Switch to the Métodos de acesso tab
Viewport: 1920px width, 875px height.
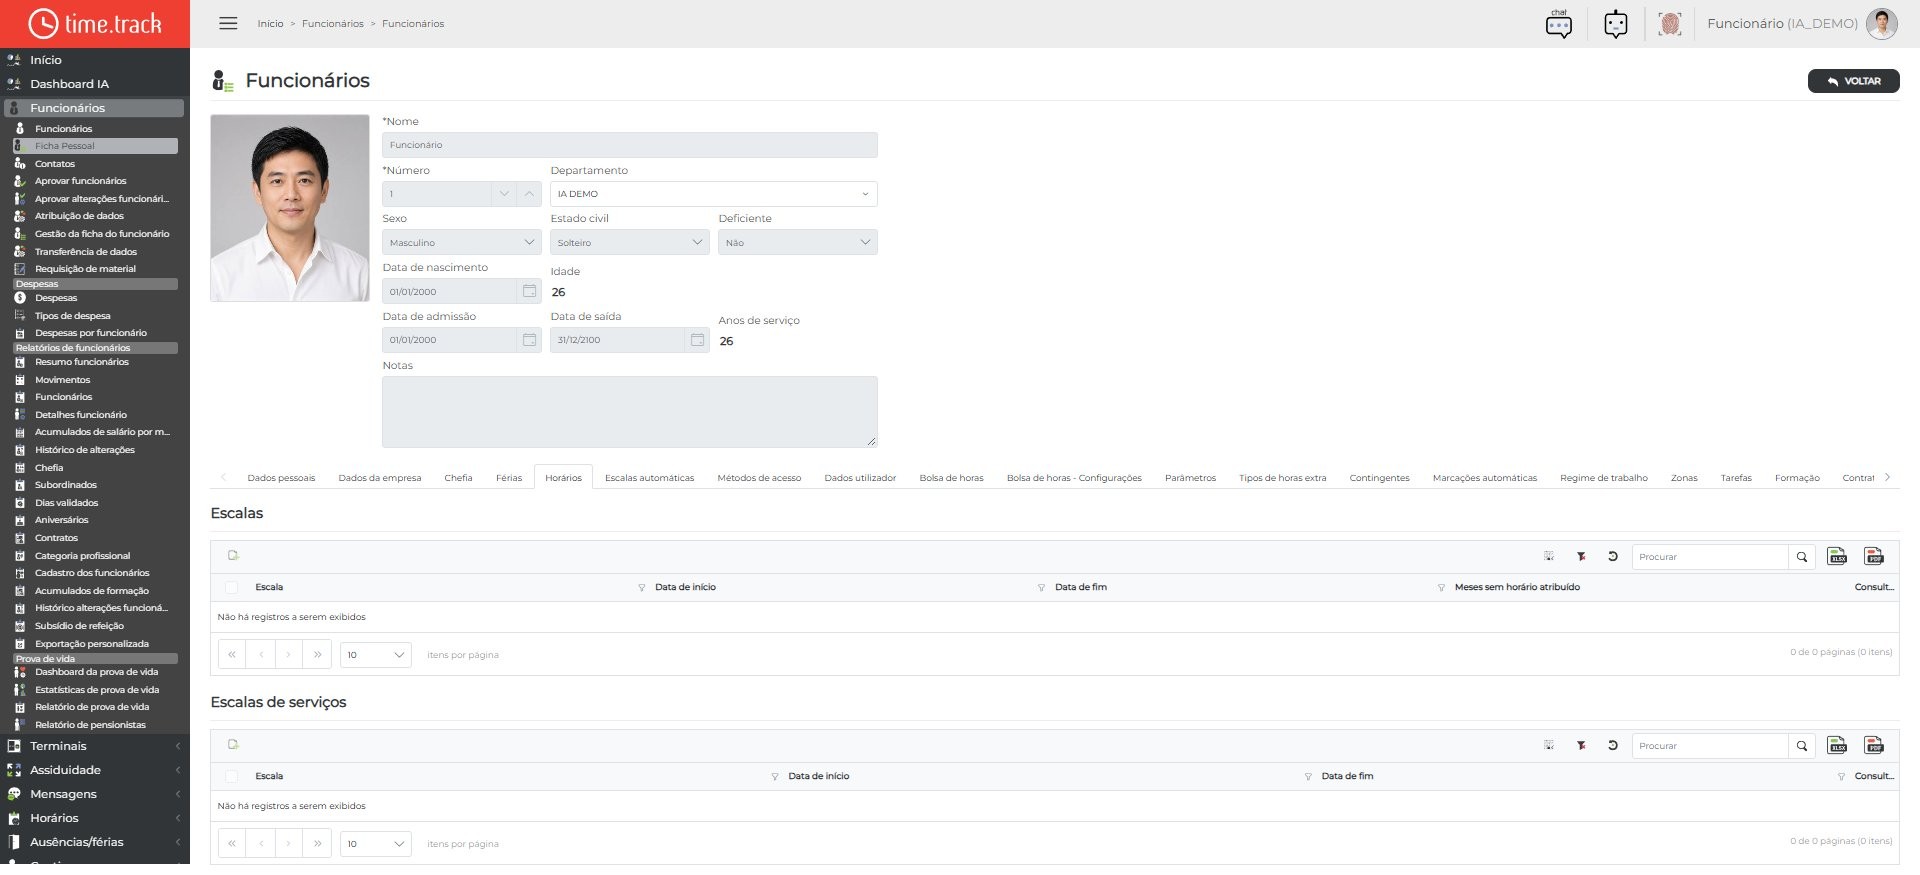(x=759, y=478)
